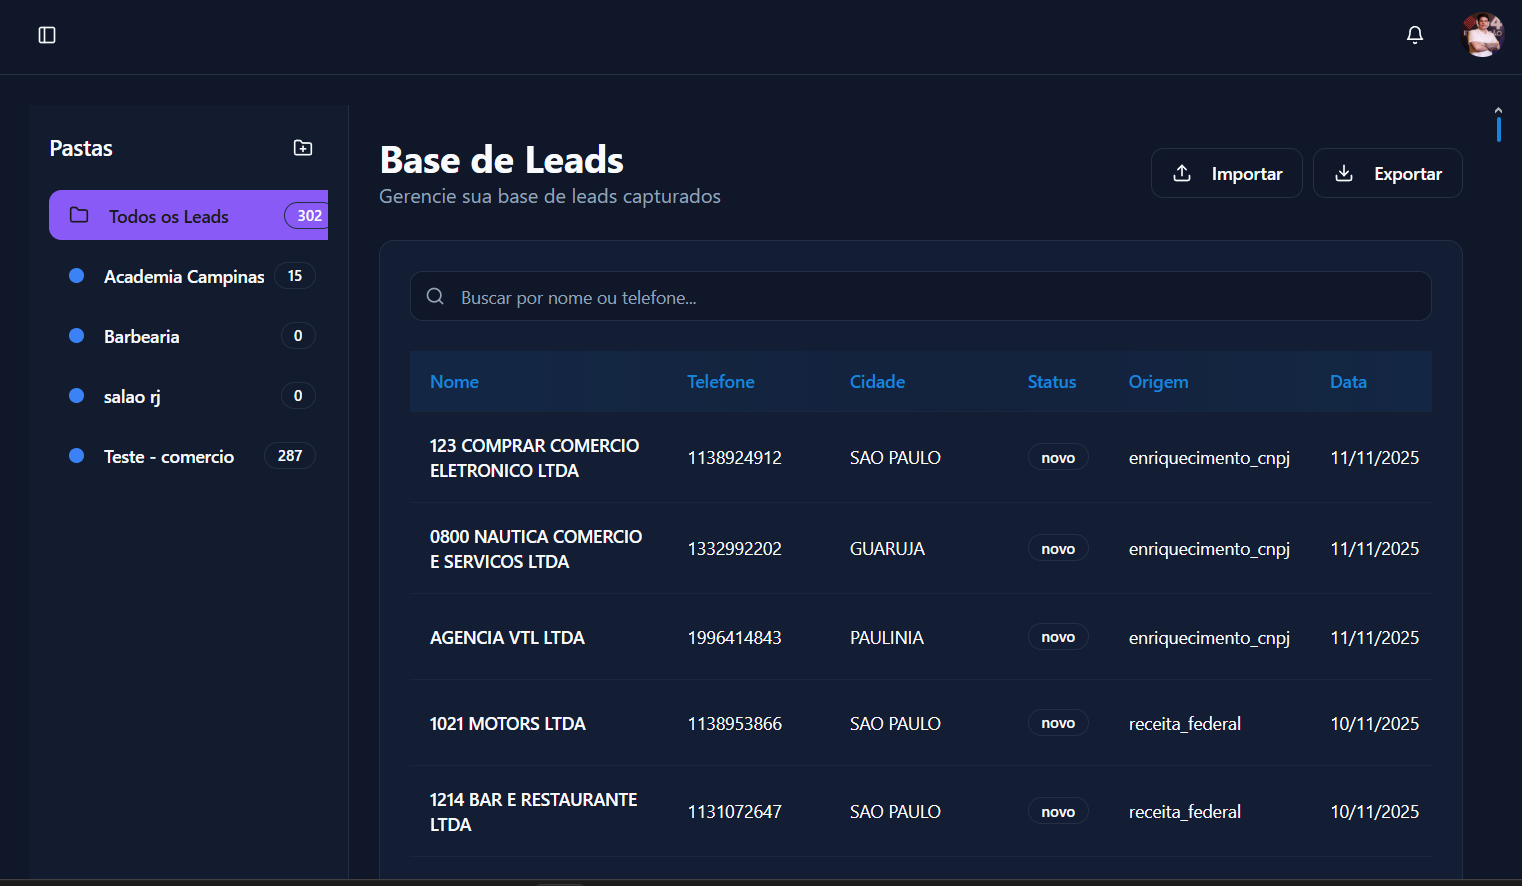Click the download icon inside Exportar button
The image size is (1522, 886).
[x=1345, y=173]
